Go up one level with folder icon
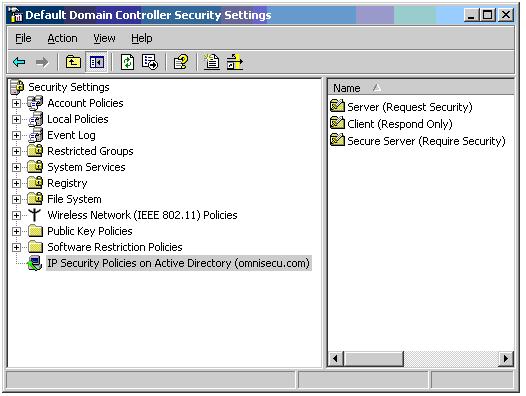The width and height of the screenshot is (526, 396). click(73, 62)
